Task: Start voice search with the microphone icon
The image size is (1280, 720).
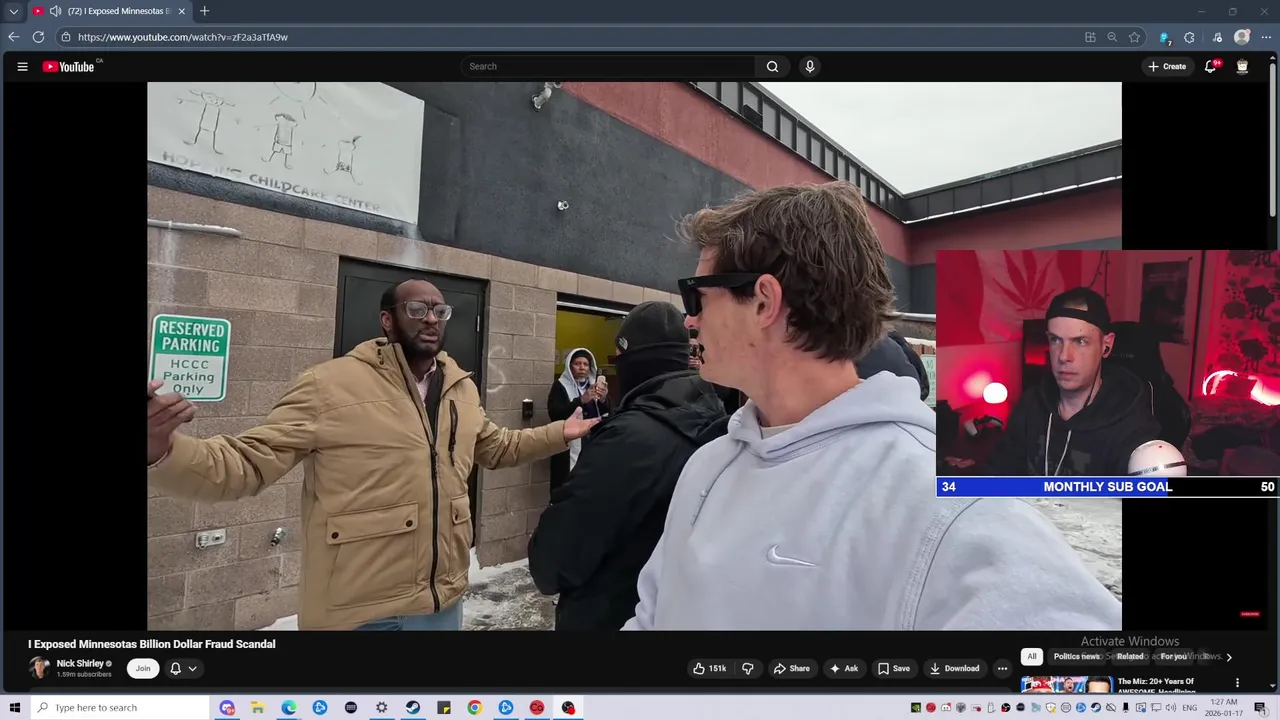Action: point(810,66)
